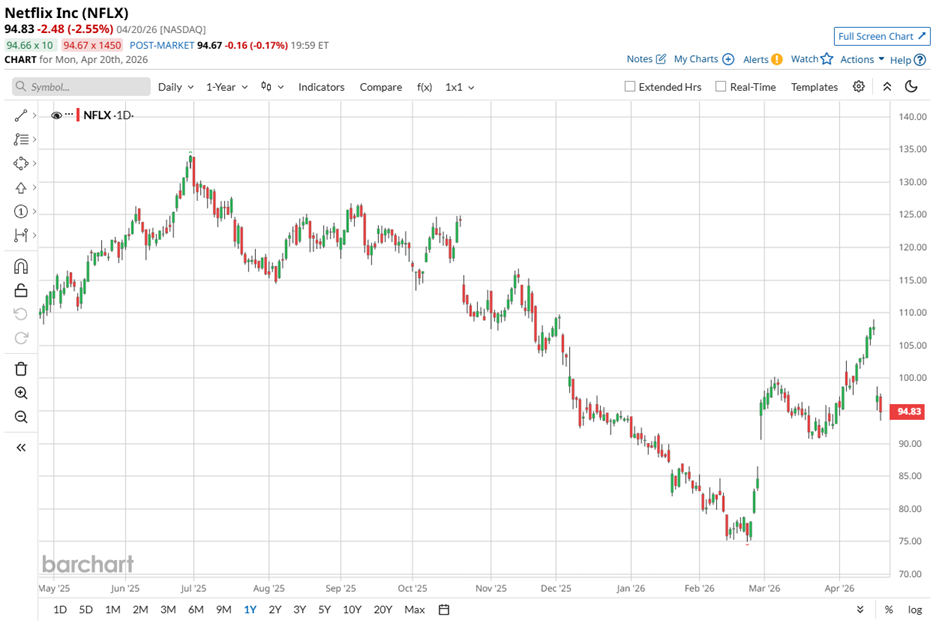Click the Symbol search field
Screen dimensions: 936x626
click(81, 87)
